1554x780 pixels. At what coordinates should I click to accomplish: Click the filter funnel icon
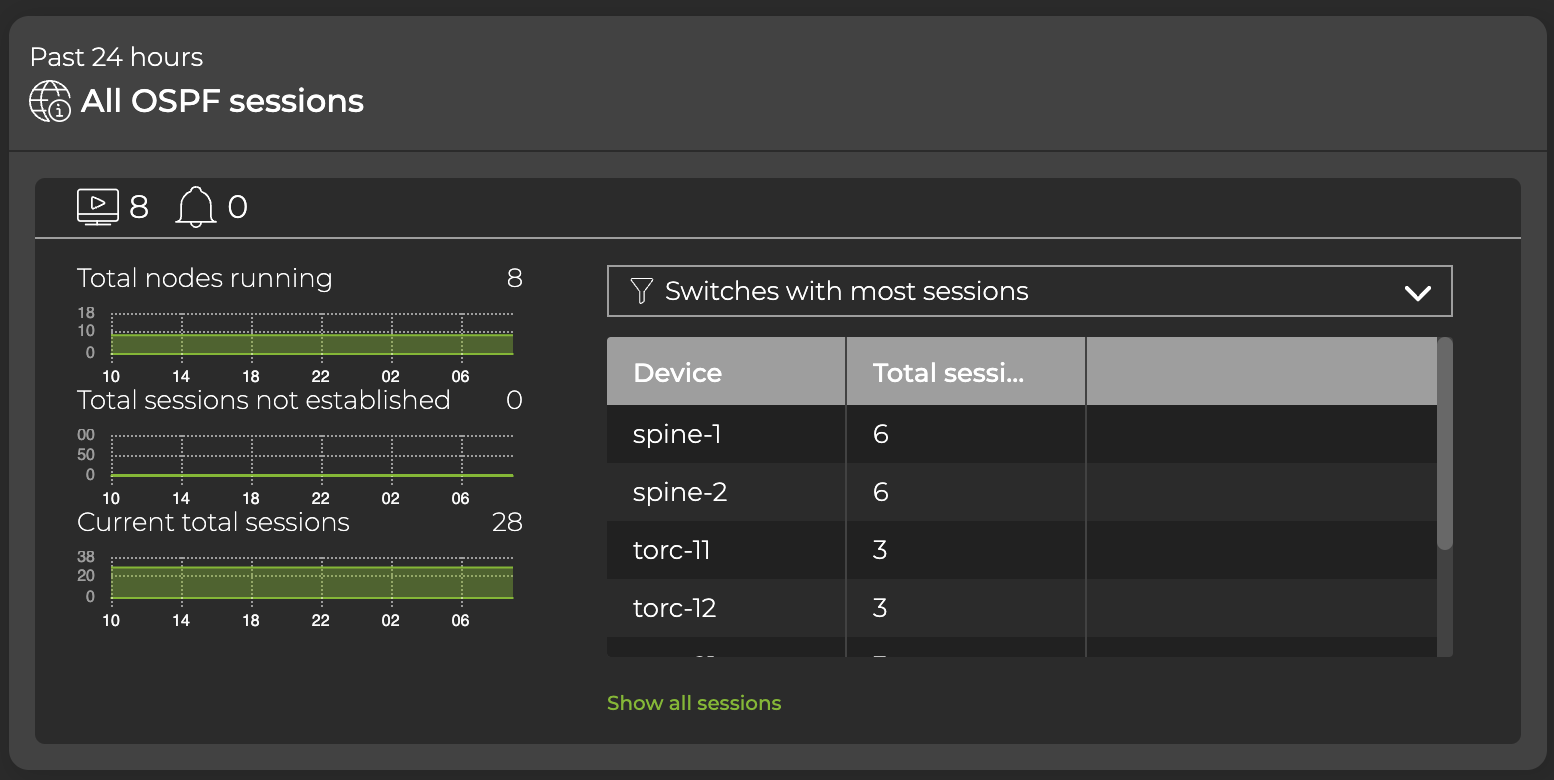tap(642, 291)
